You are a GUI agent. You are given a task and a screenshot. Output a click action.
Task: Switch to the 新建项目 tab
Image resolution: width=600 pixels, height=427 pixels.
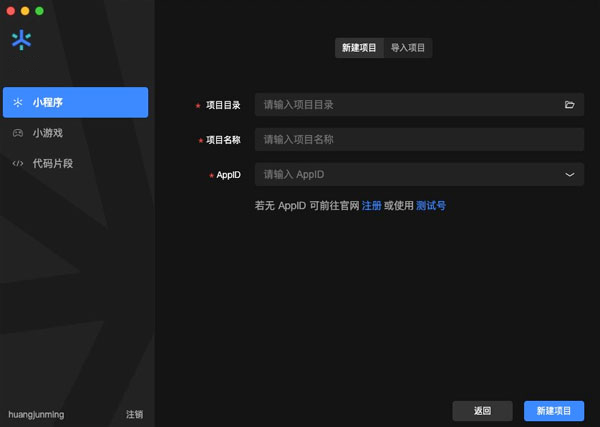click(x=359, y=48)
